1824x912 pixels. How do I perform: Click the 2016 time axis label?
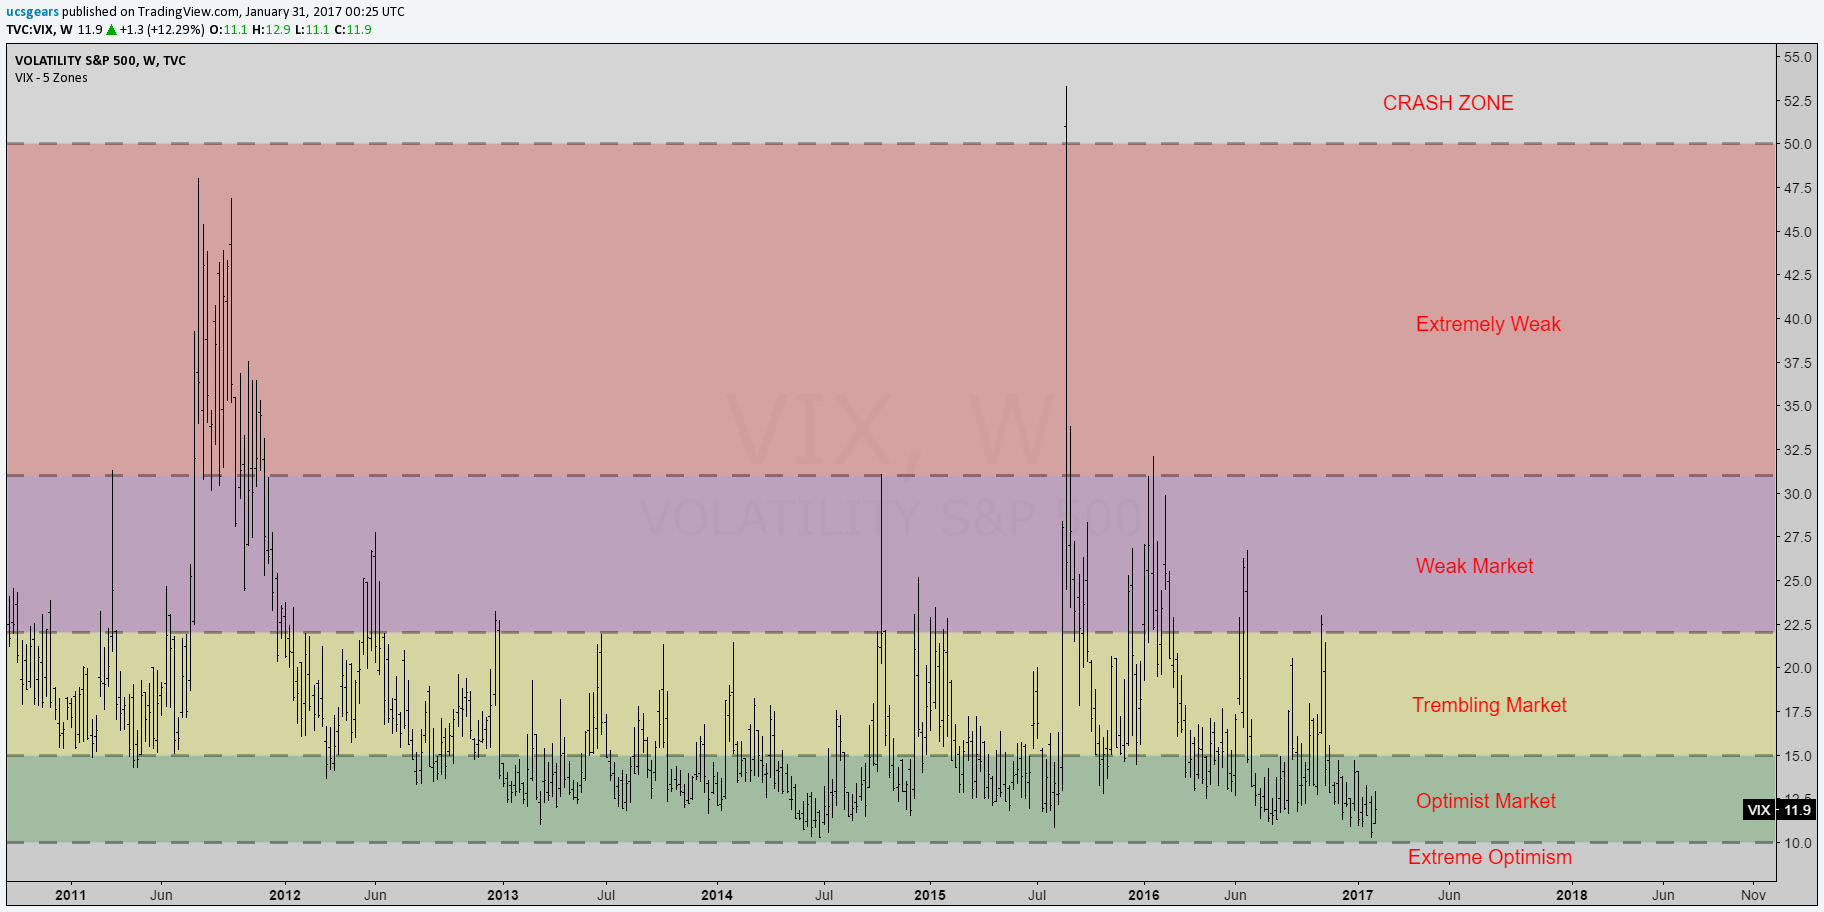tap(1144, 895)
